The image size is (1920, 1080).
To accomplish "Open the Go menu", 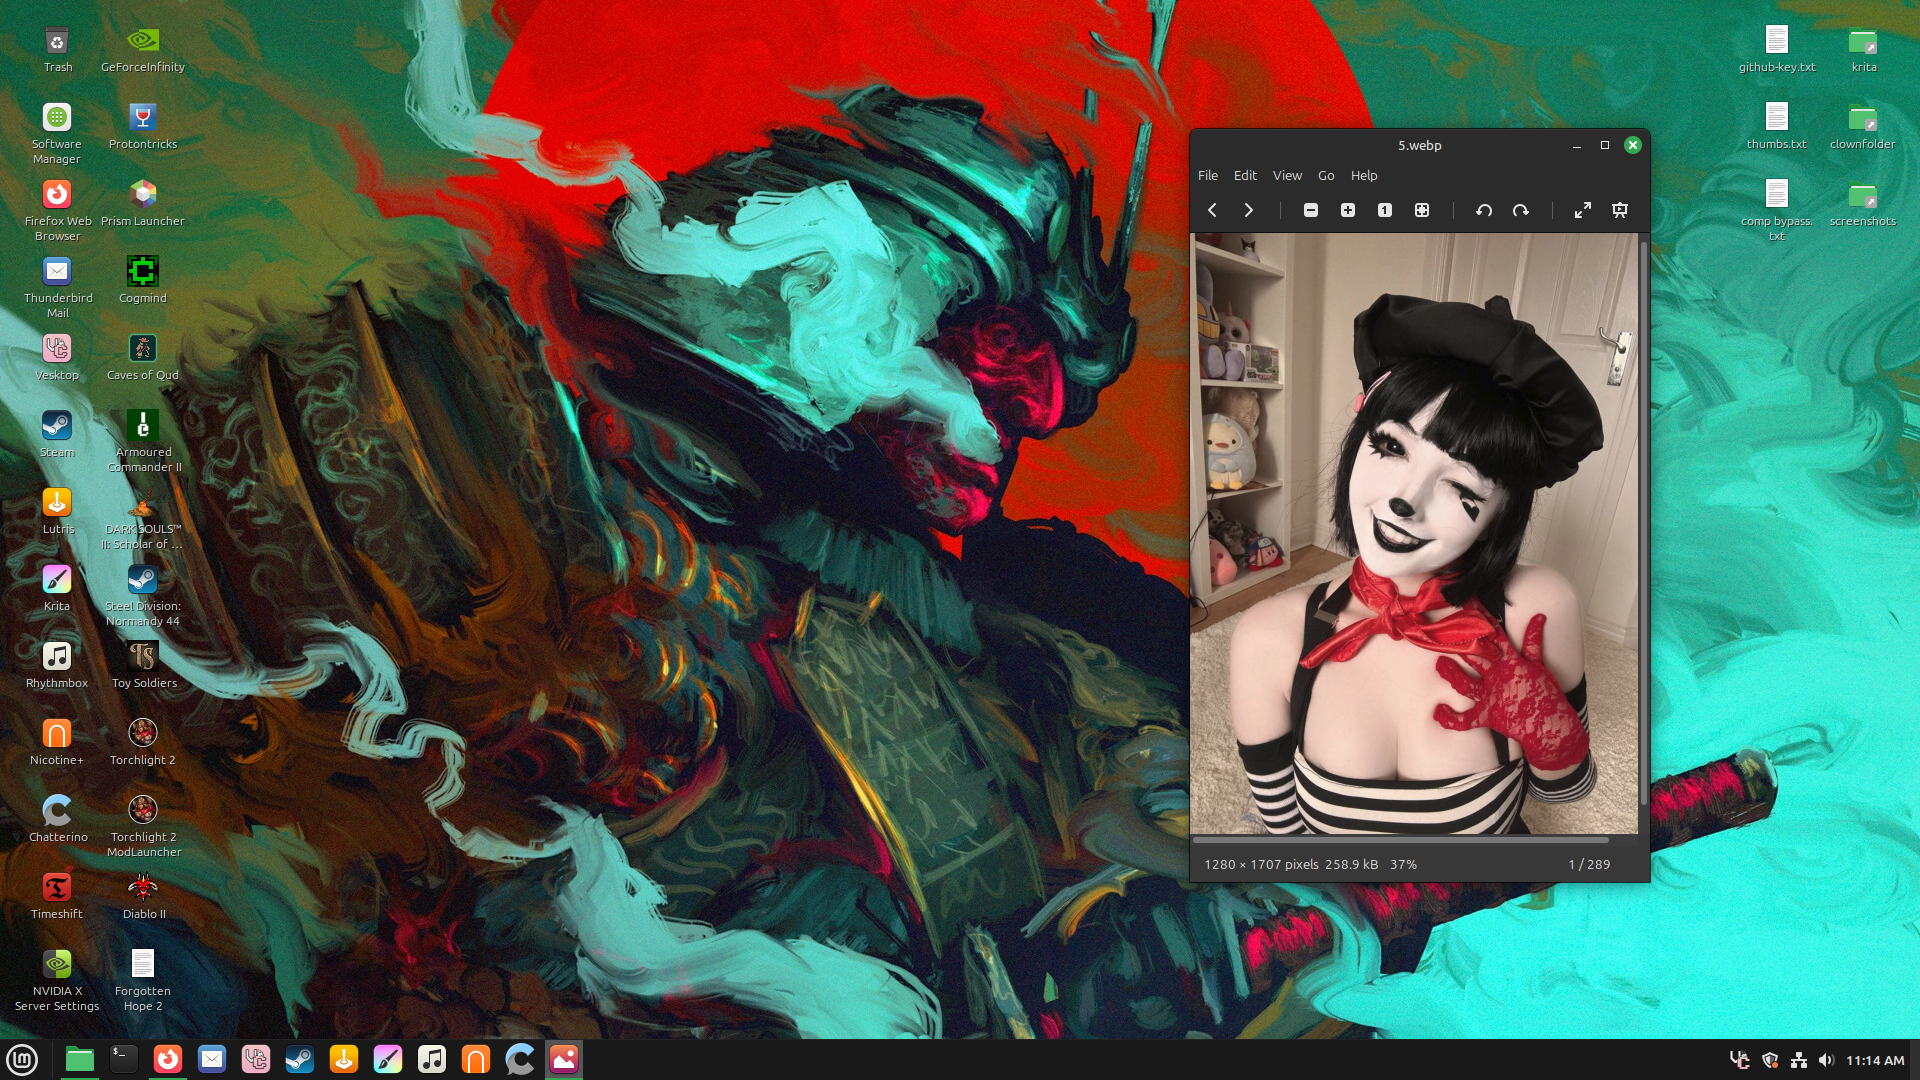I will [x=1326, y=175].
